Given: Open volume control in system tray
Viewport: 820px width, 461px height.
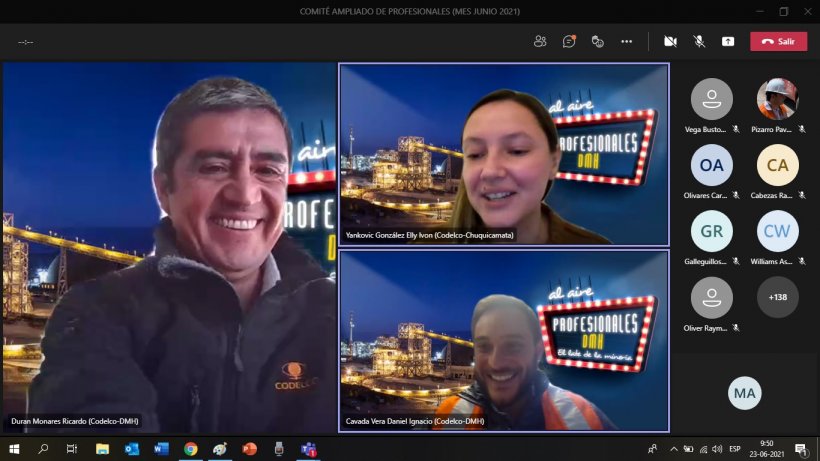Looking at the screenshot, I should coord(718,449).
